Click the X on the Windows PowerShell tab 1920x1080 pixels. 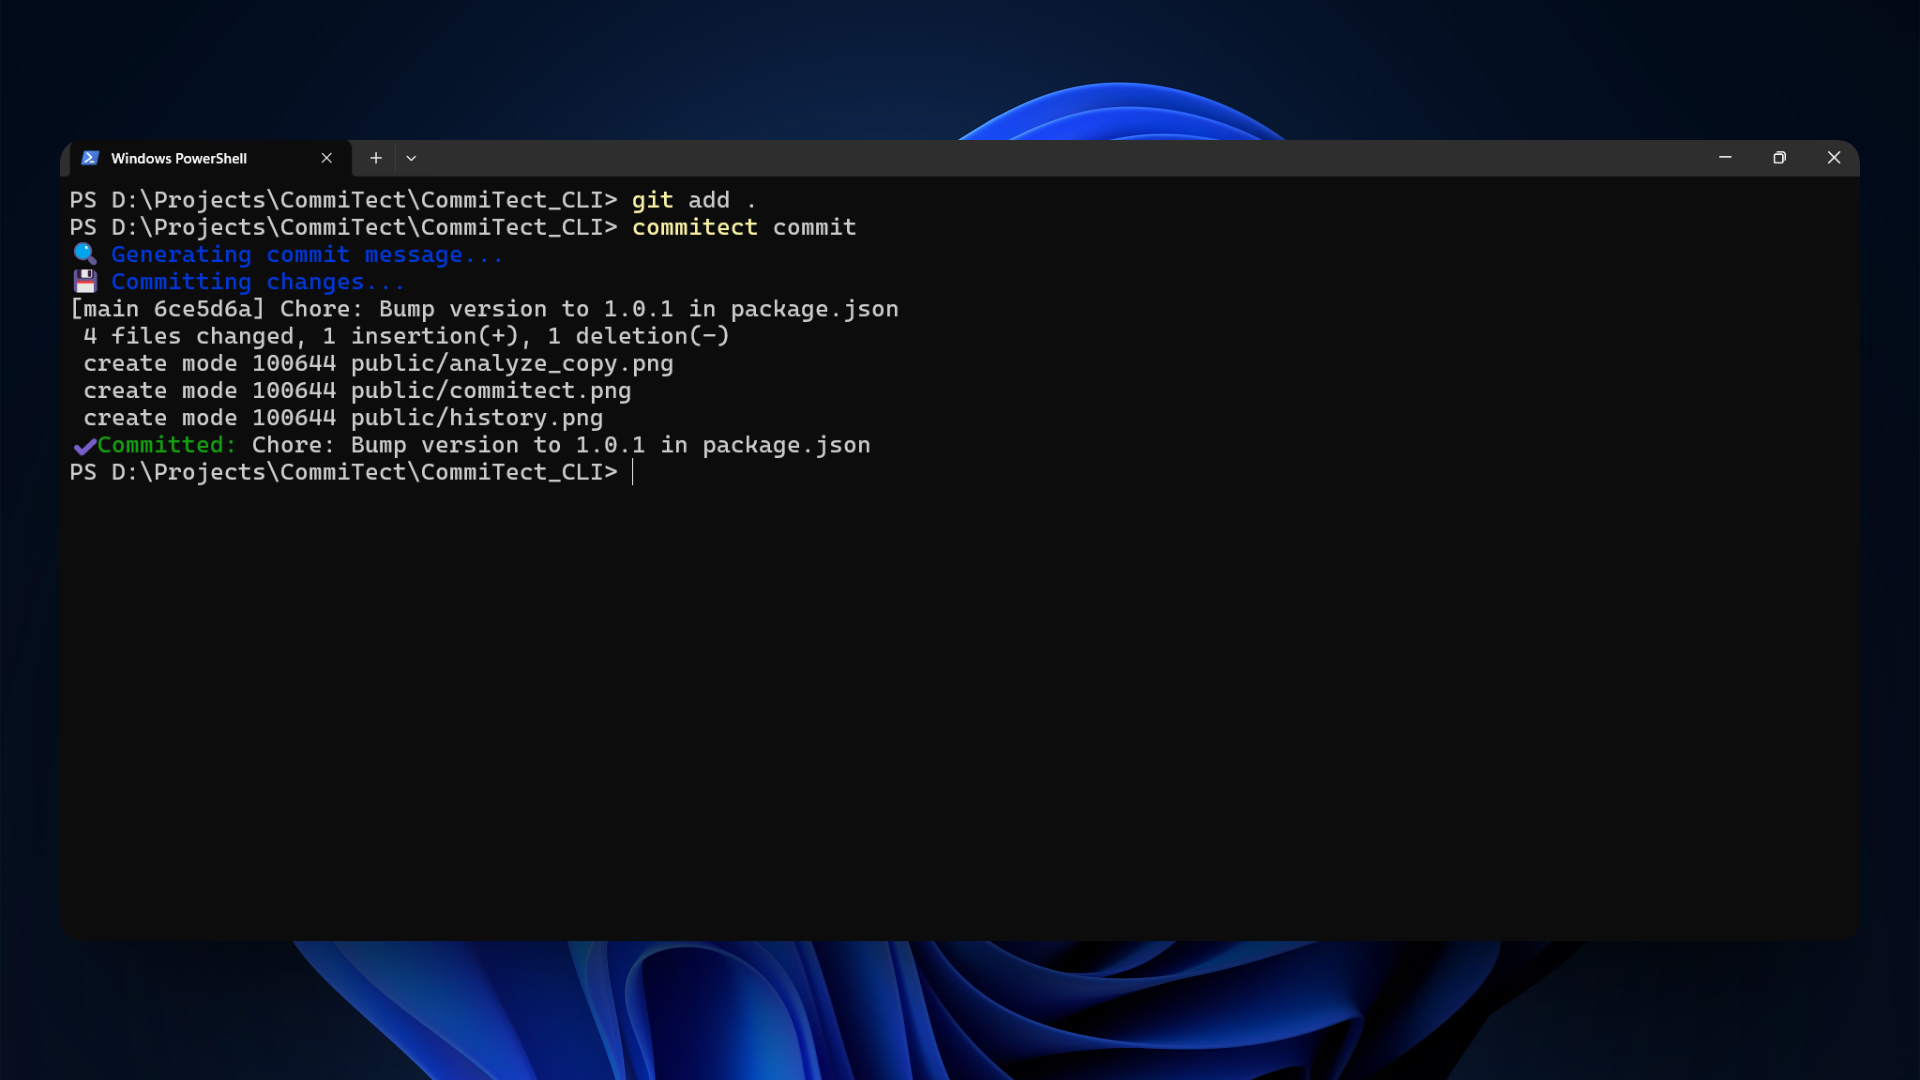pyautogui.click(x=326, y=157)
